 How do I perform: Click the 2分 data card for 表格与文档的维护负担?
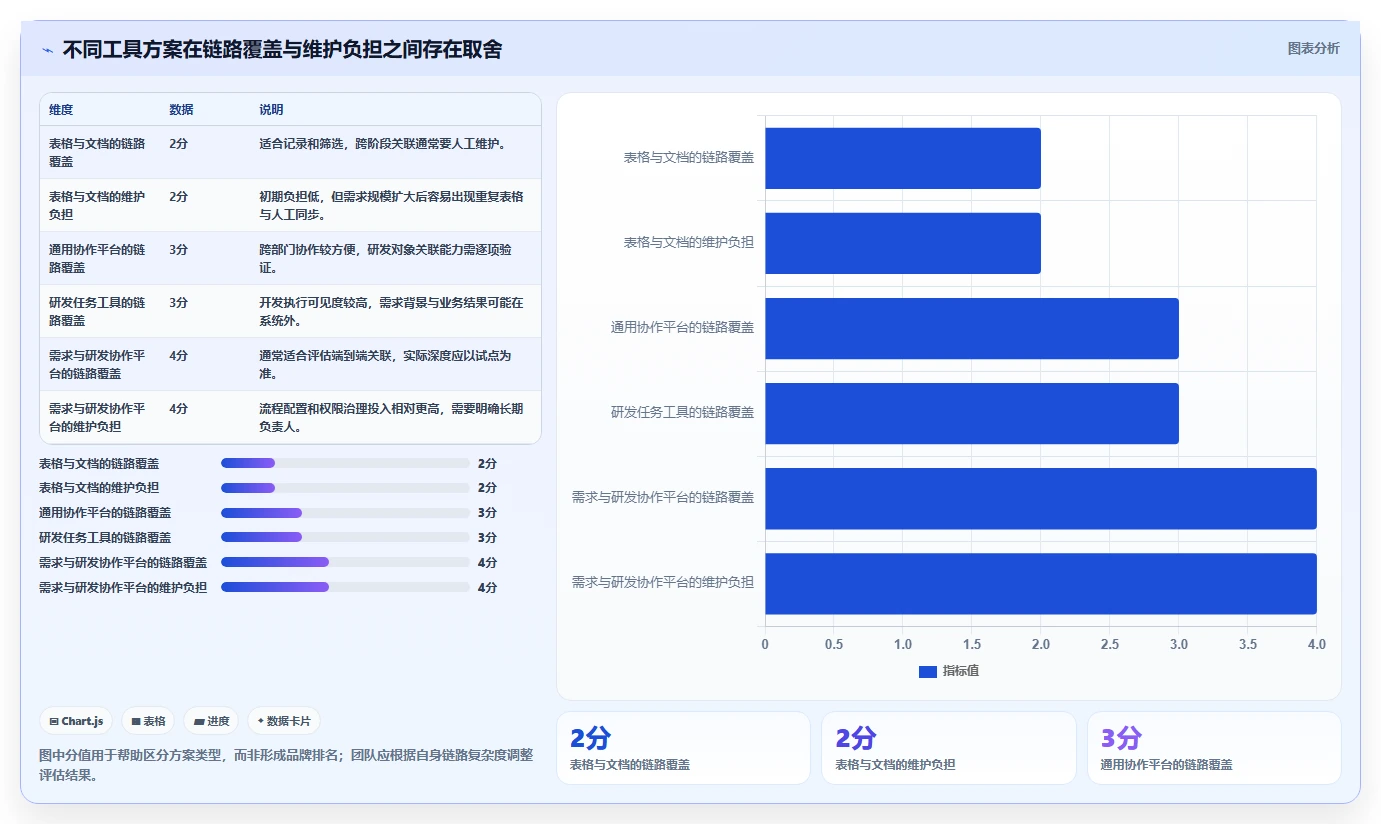click(x=948, y=747)
